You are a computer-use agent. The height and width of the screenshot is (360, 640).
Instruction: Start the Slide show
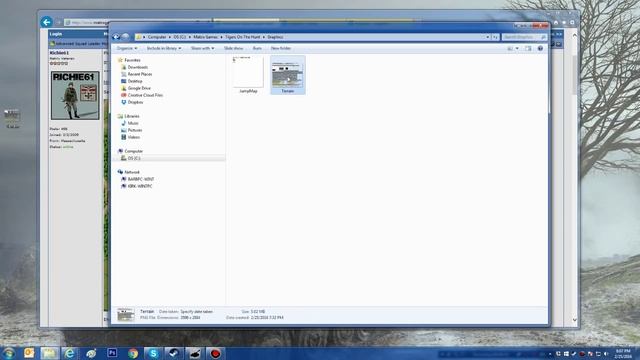233,48
